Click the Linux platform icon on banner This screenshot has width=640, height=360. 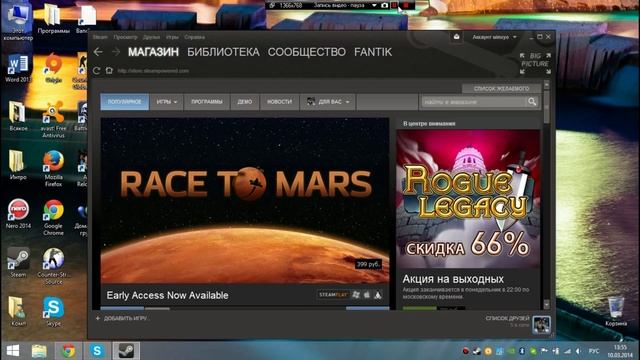(378, 295)
